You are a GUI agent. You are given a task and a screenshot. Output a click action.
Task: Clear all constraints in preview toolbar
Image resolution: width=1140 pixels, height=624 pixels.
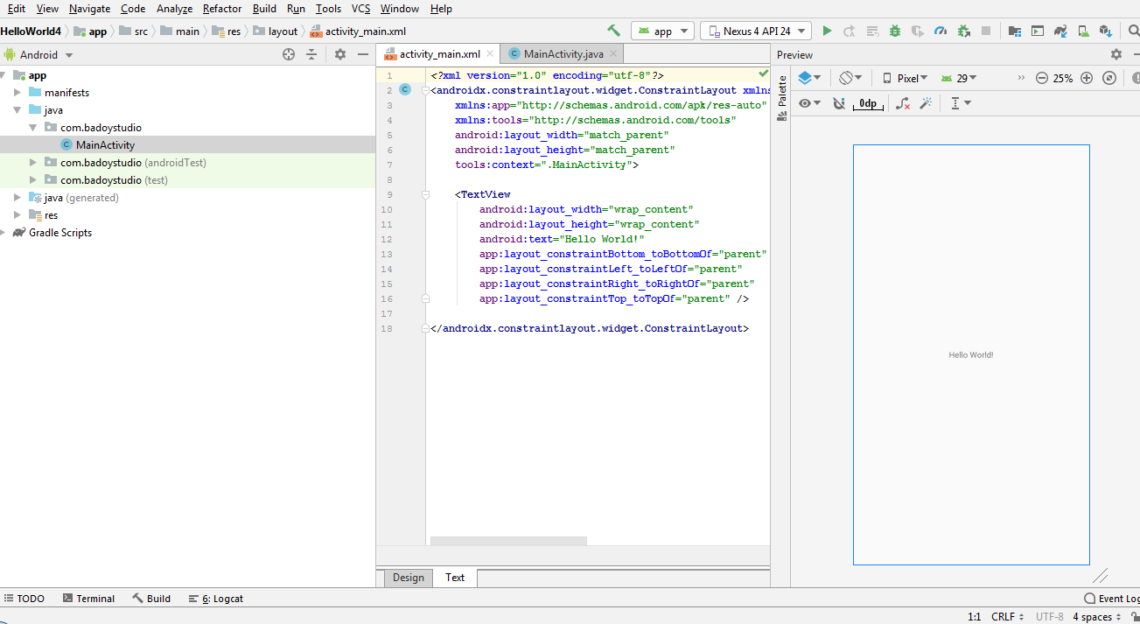(903, 103)
